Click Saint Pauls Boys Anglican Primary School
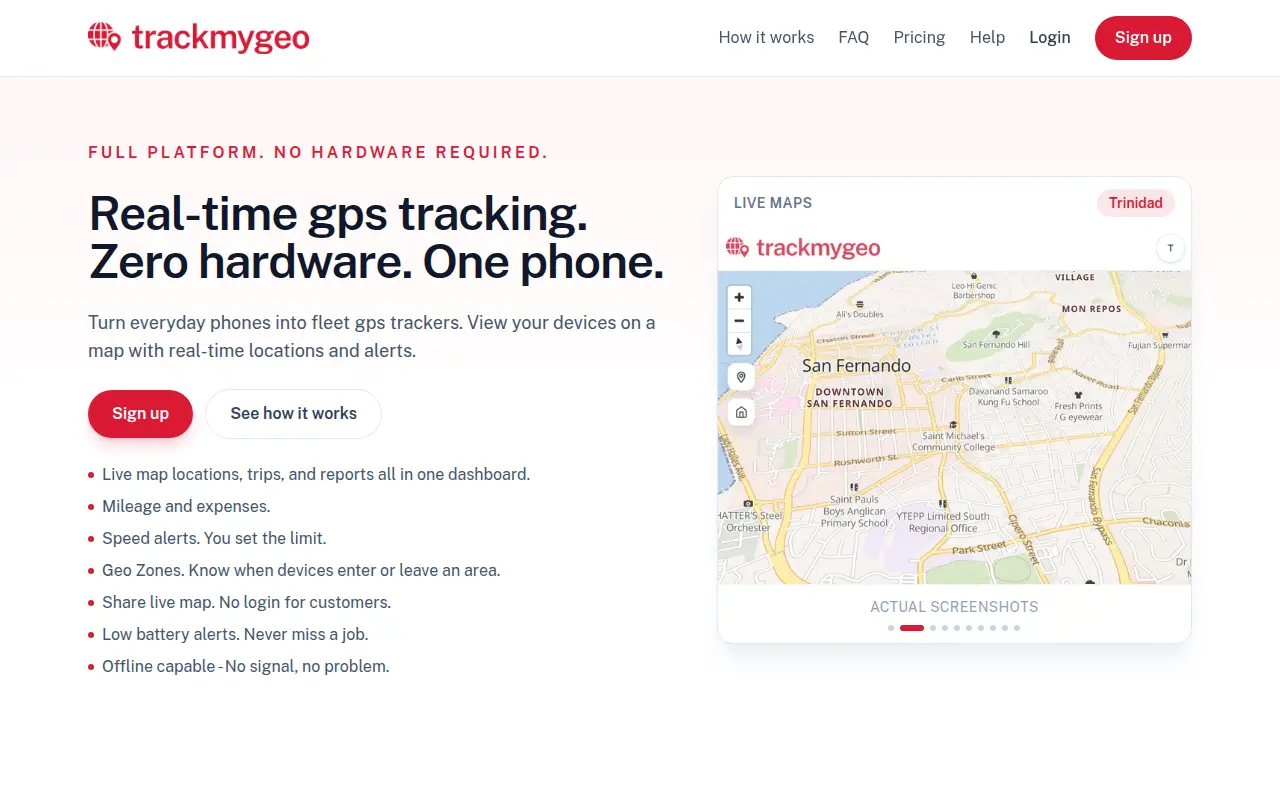 [x=855, y=511]
